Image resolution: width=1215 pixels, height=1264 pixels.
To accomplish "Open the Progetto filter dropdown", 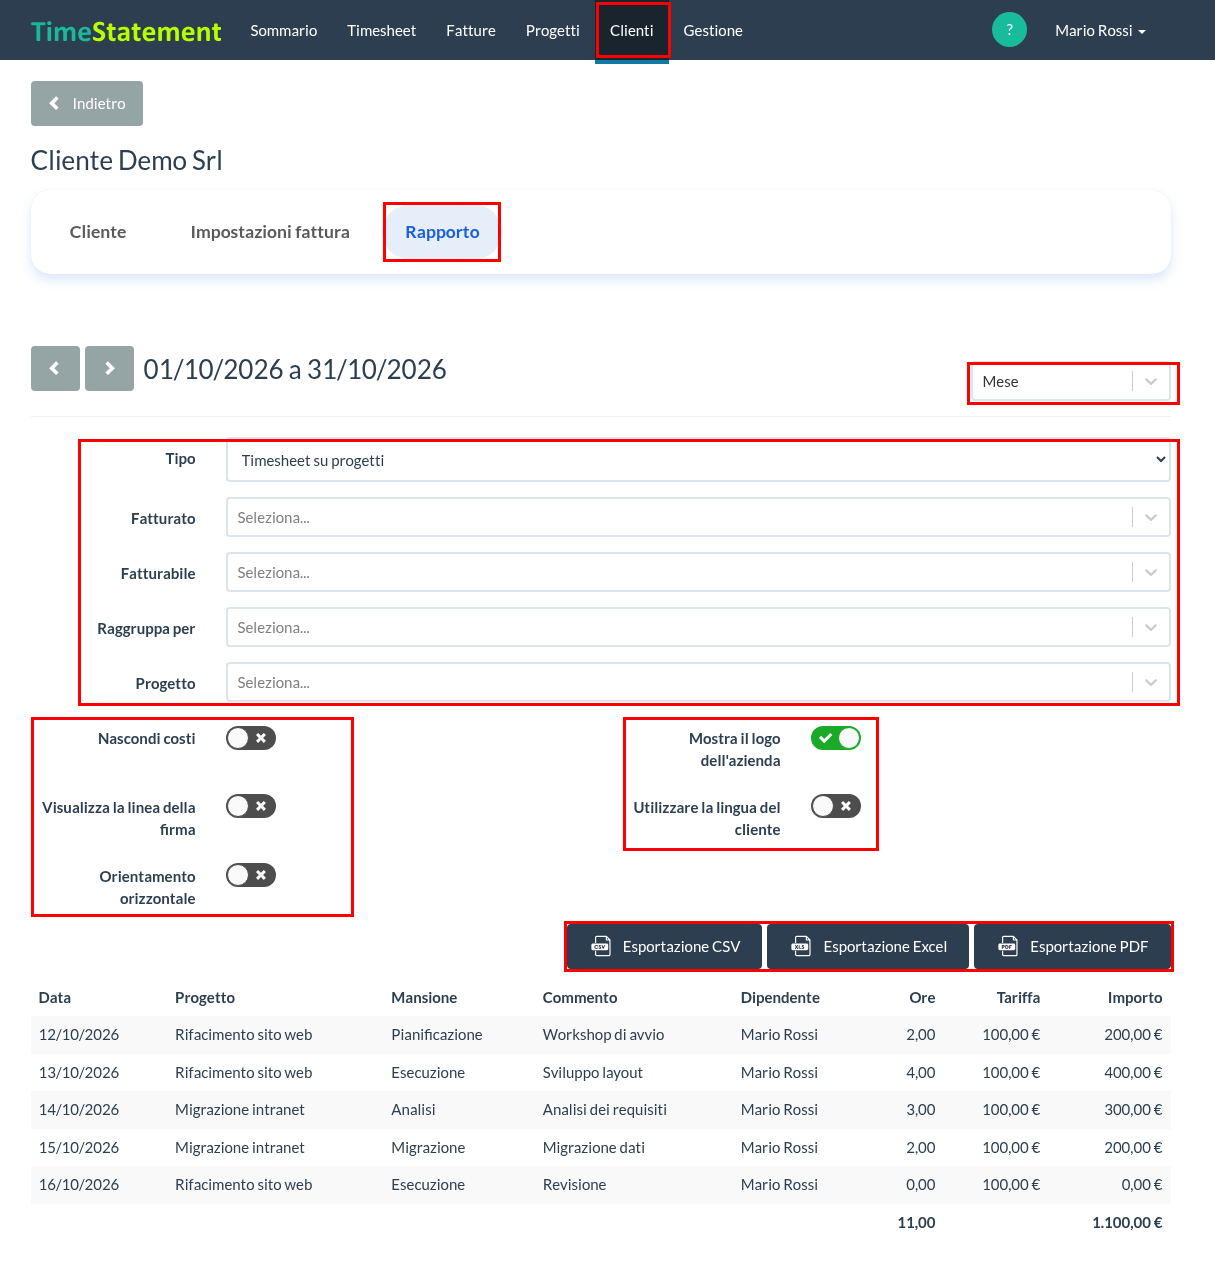I will pyautogui.click(x=698, y=683).
